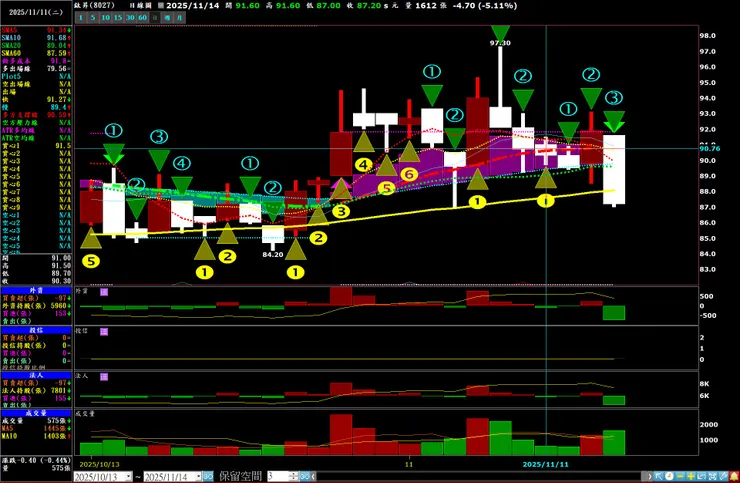Screen dimensions: 740x483
Task: Switch chart to 10-minute interval
Action: click(x=105, y=17)
